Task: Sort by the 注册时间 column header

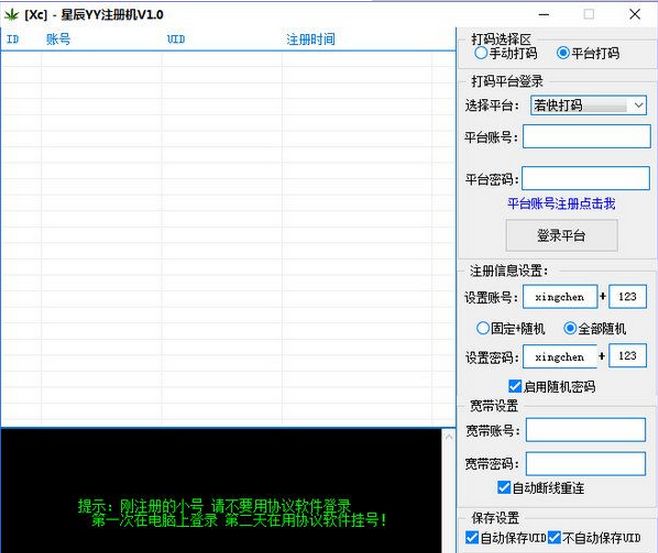Action: (x=311, y=39)
